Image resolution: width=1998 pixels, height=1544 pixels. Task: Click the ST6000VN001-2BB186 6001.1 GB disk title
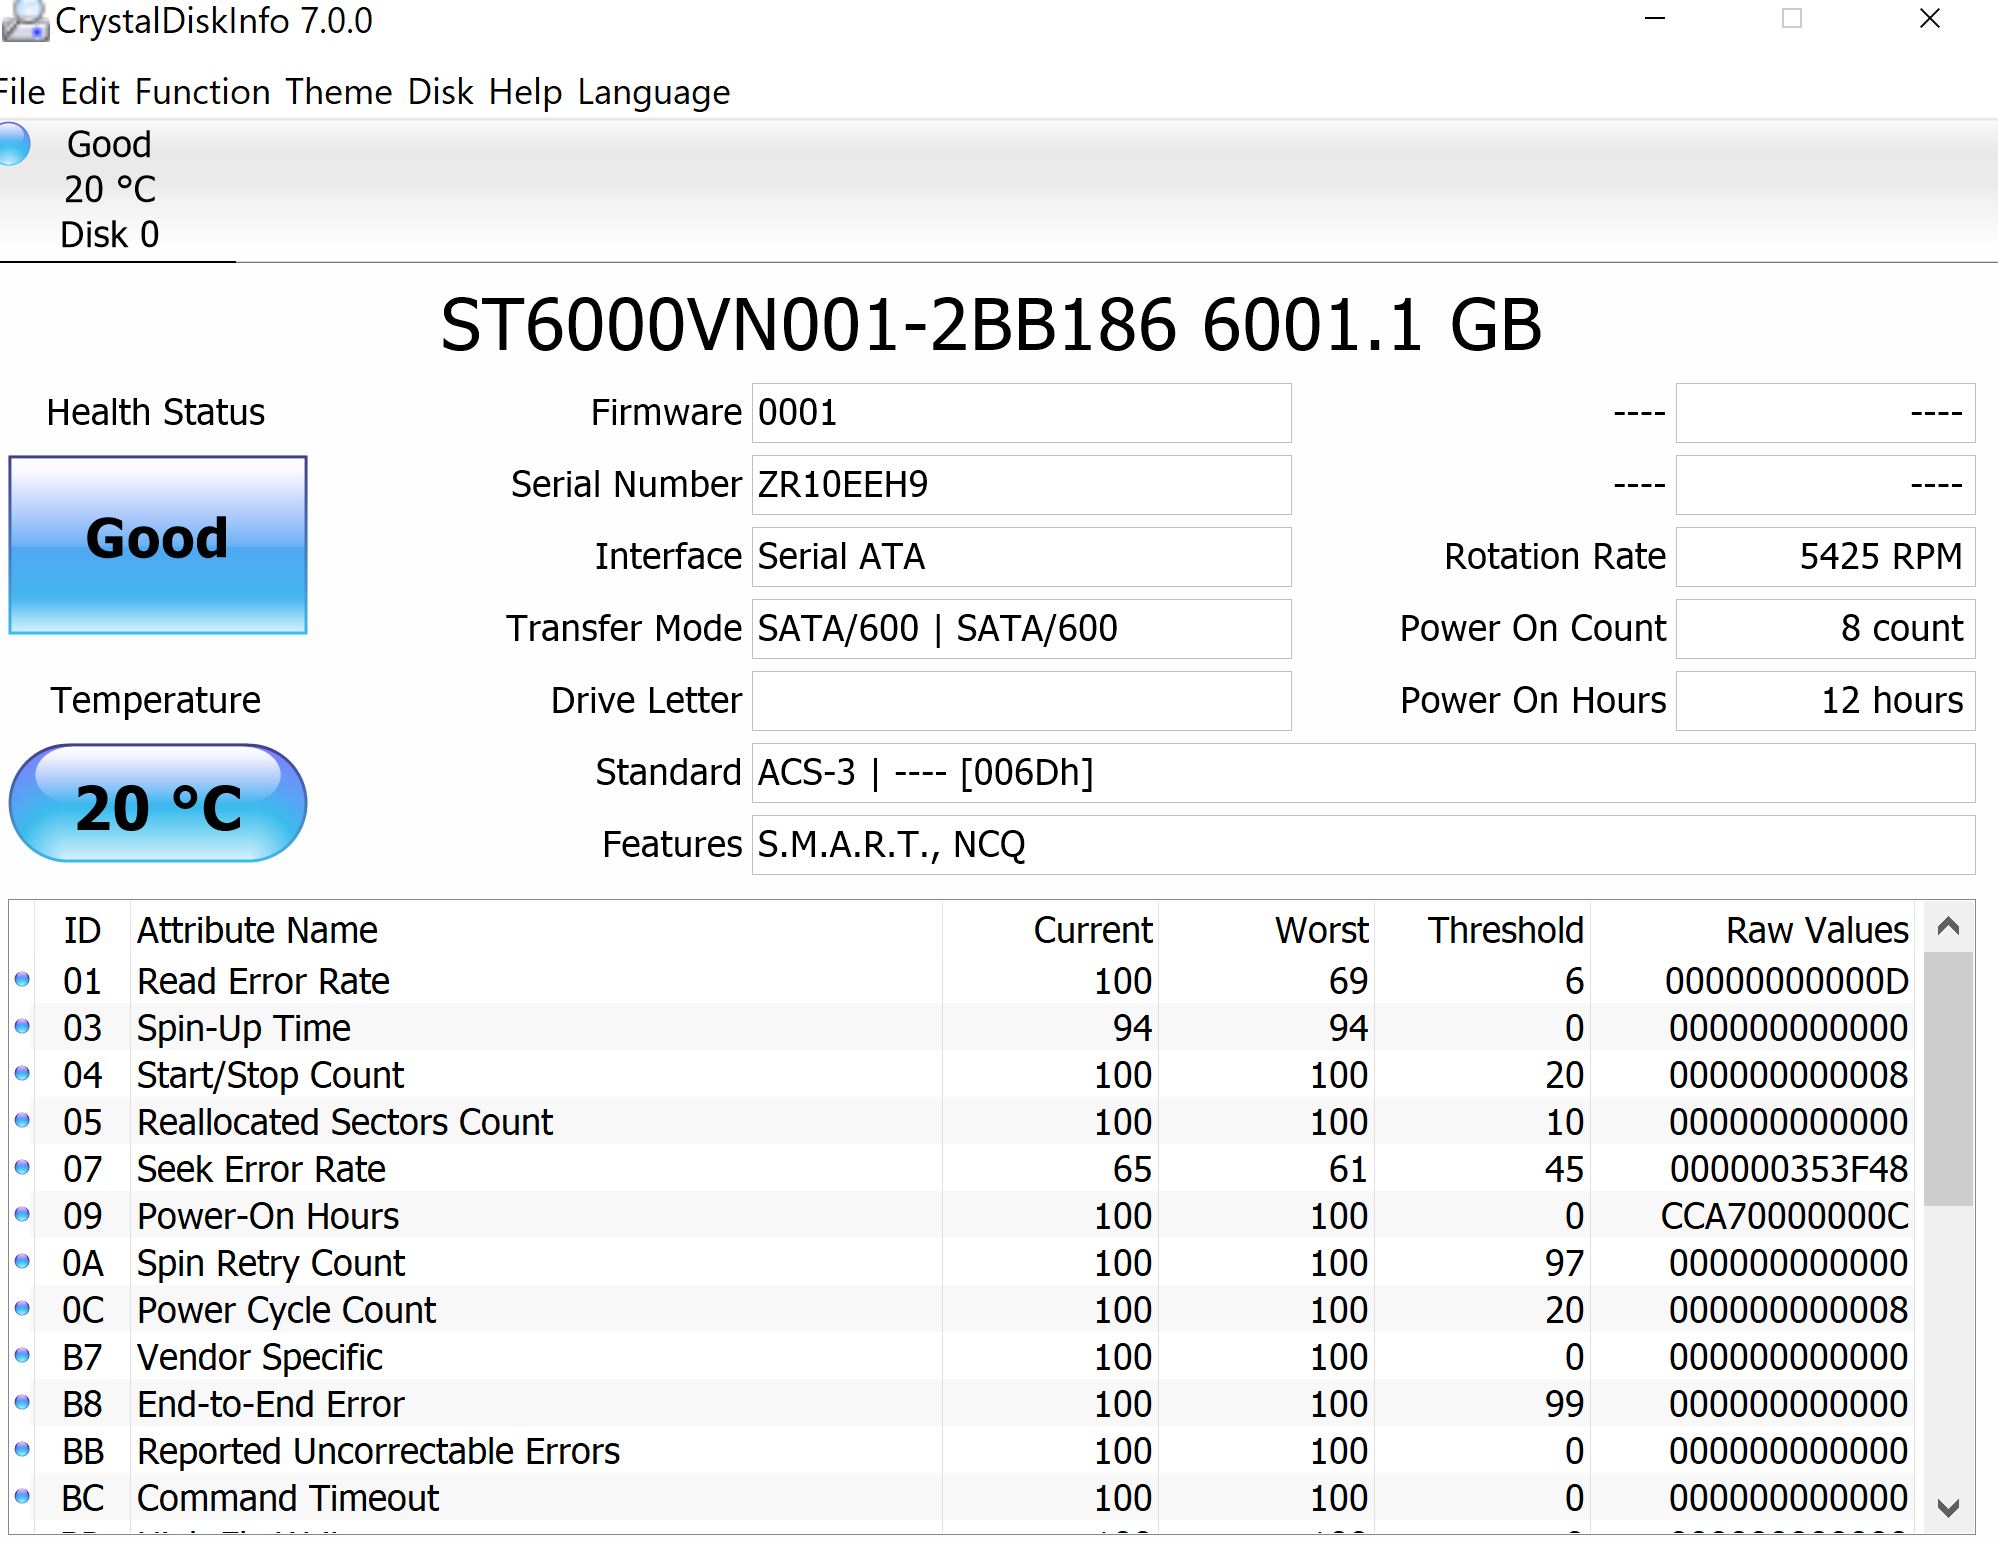point(991,325)
